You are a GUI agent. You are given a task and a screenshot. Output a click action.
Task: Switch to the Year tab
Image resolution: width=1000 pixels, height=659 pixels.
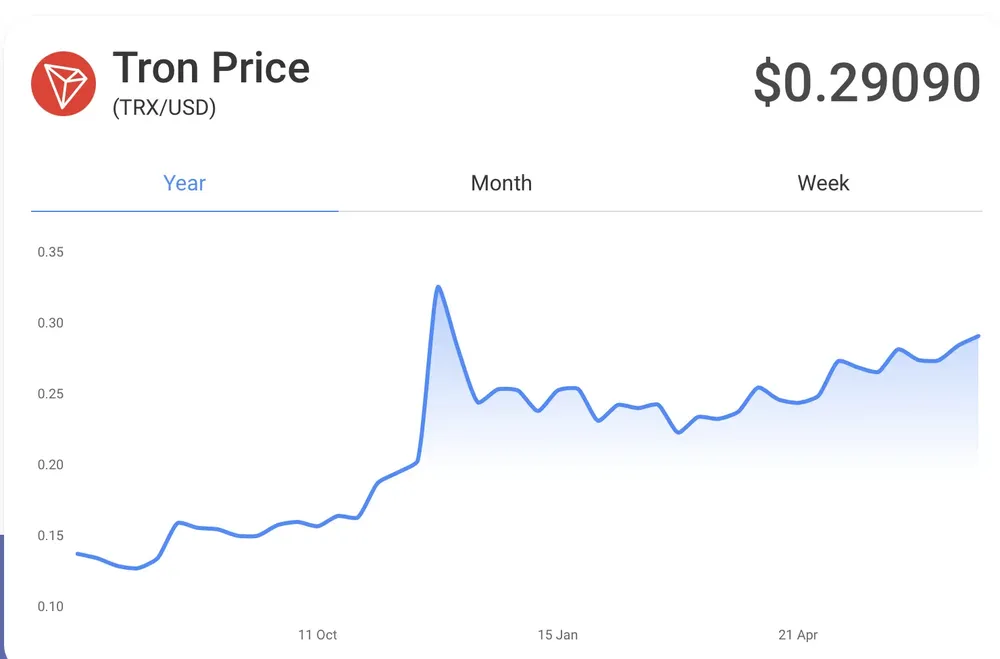(184, 183)
